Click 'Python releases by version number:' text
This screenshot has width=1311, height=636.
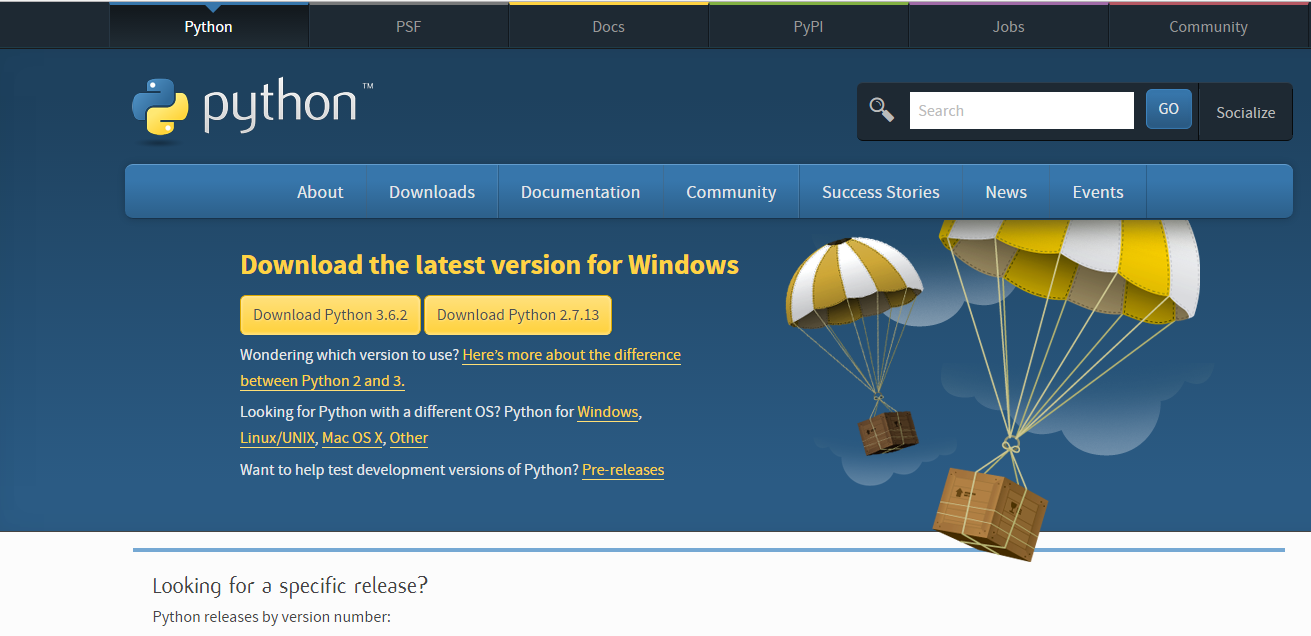[x=271, y=617]
